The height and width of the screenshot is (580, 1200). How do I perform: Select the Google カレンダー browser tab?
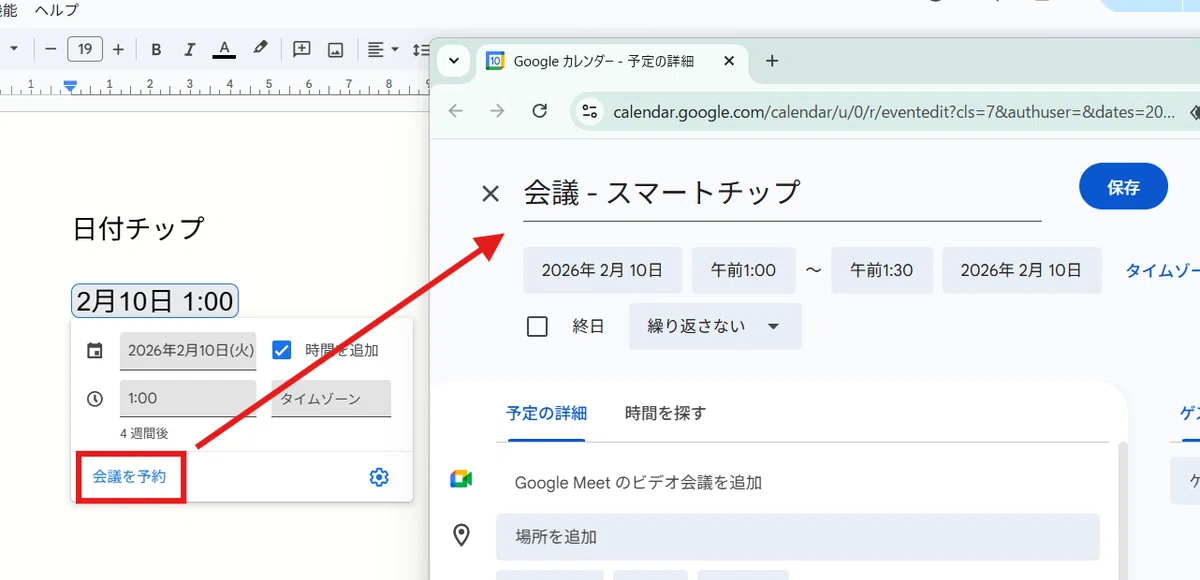612,61
